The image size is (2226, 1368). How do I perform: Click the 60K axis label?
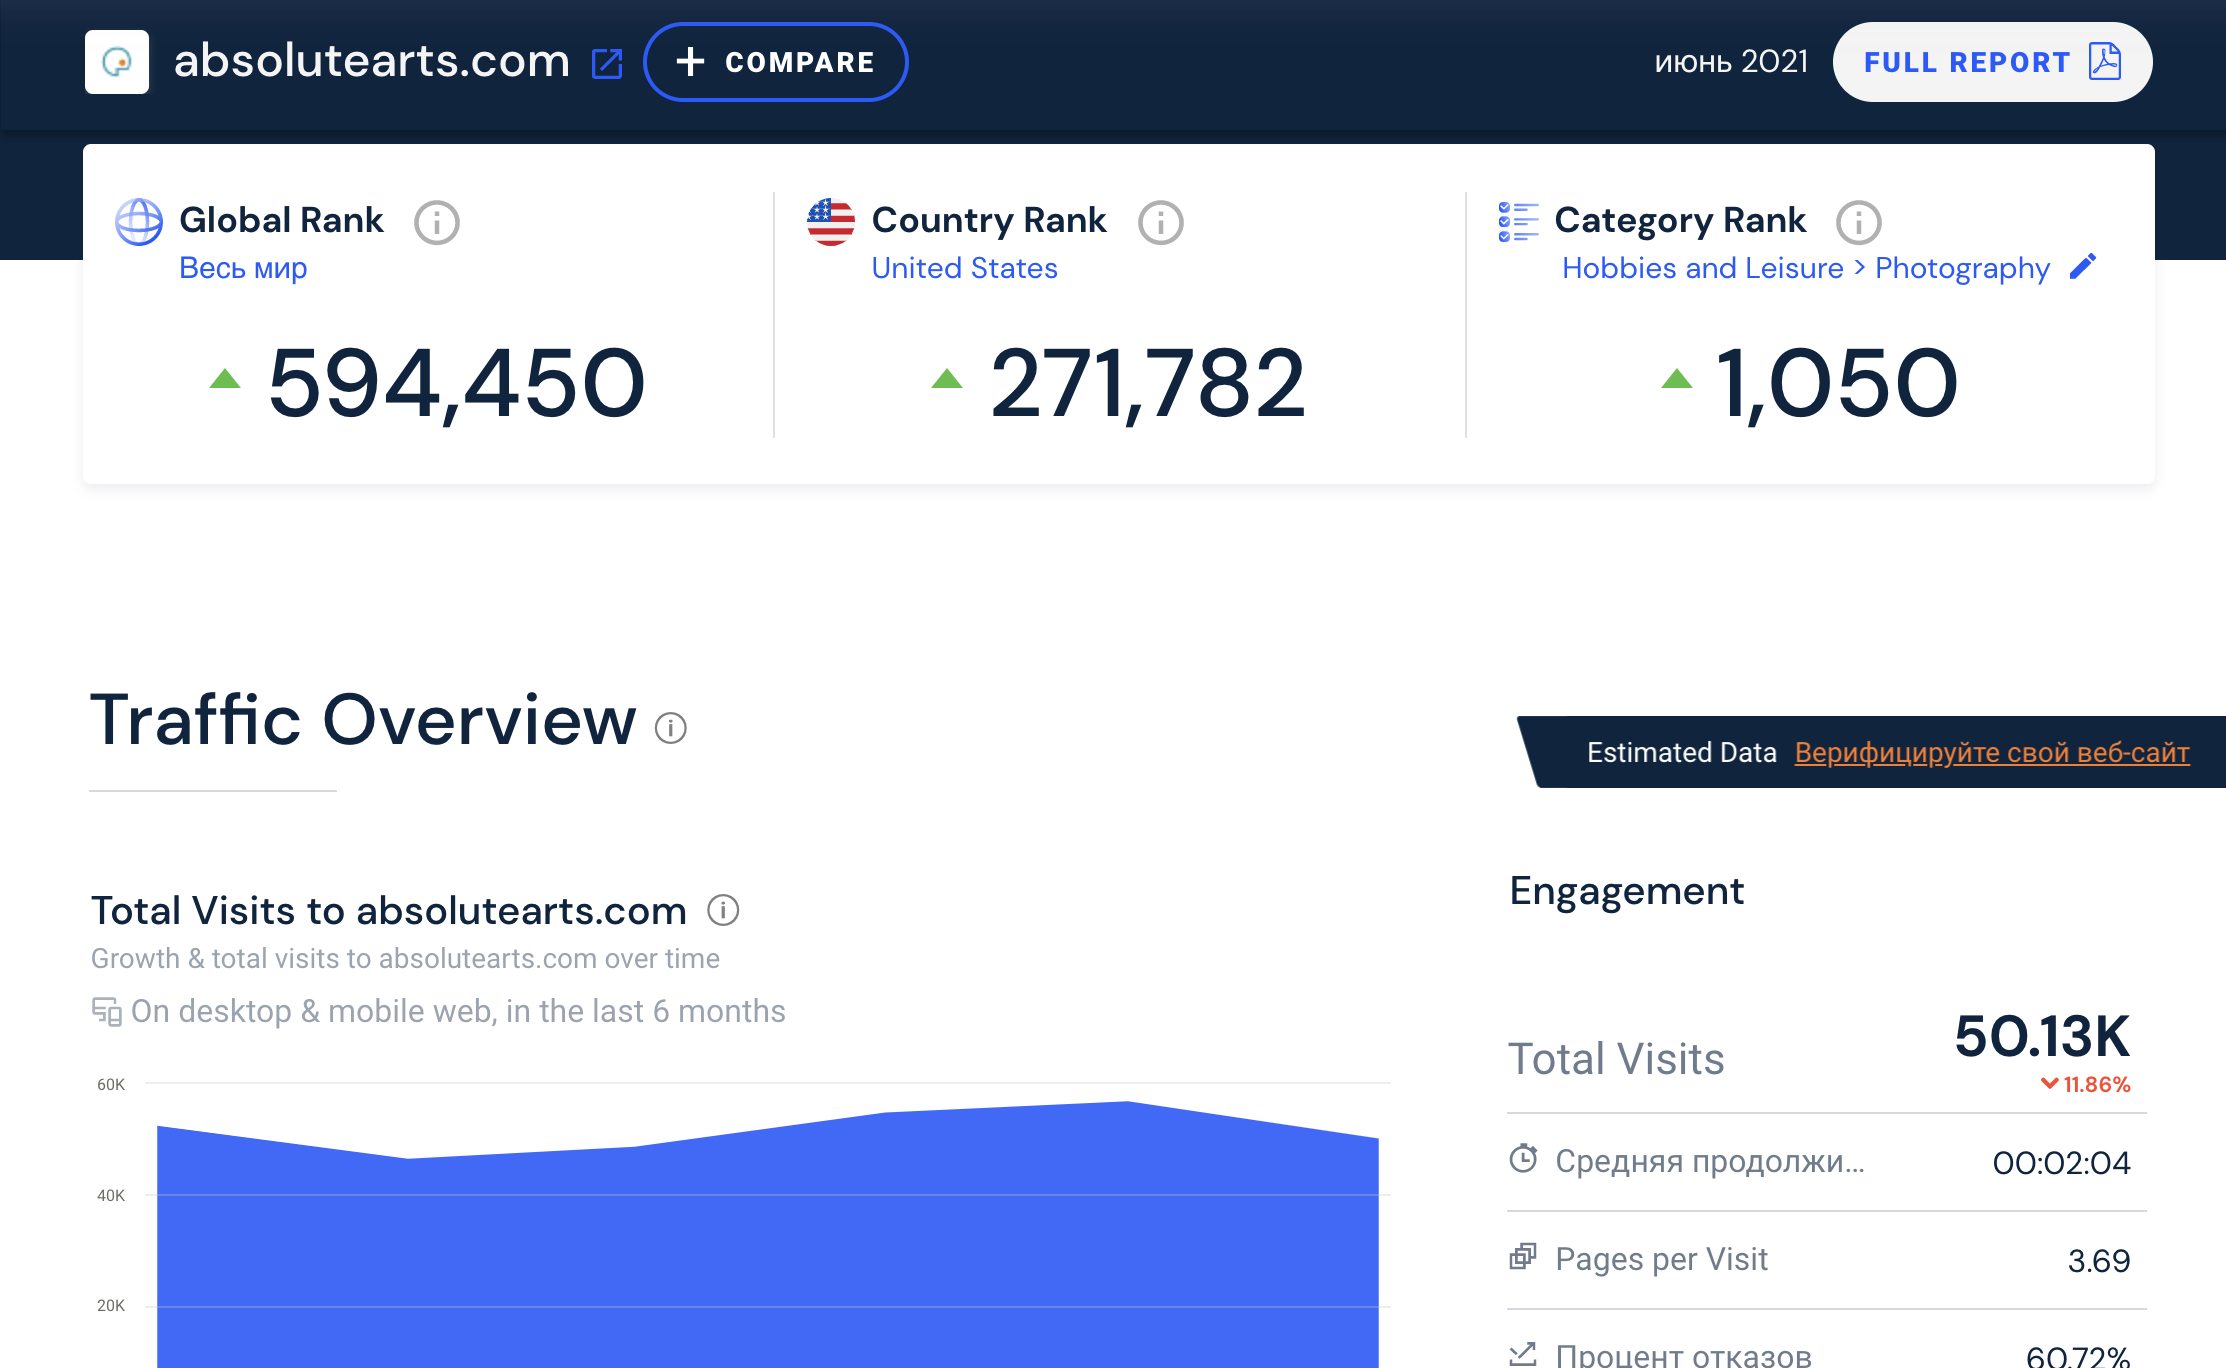click(x=111, y=1085)
